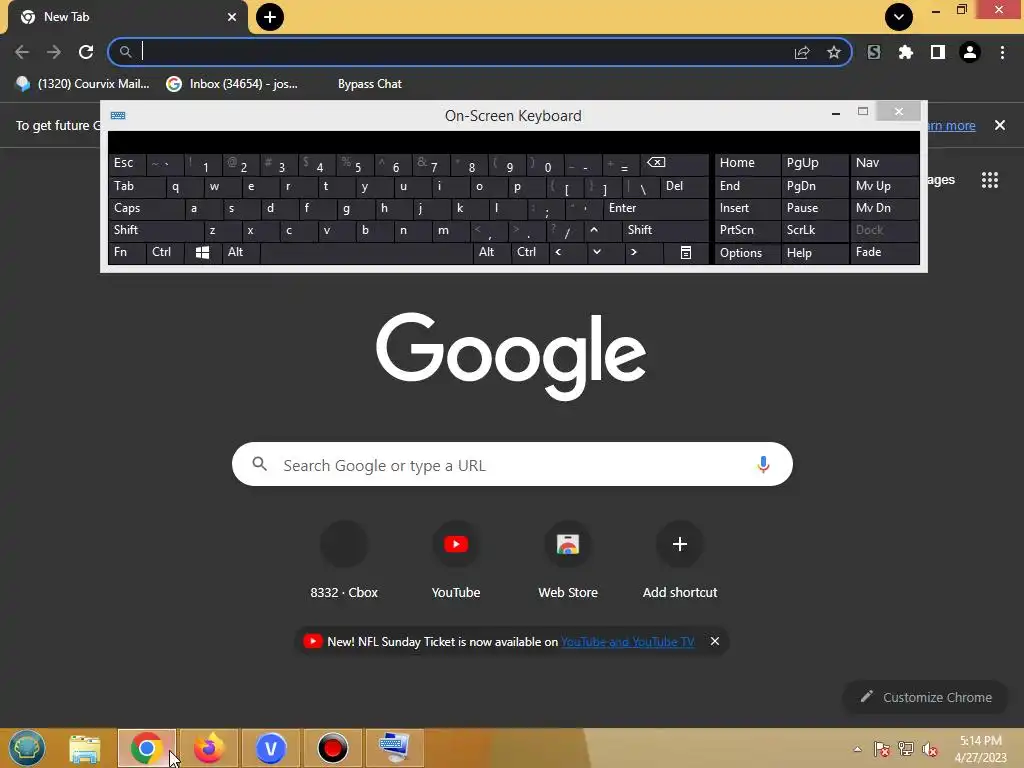The image size is (1024, 768).
Task: Toggle the left Alt key on keyboard
Action: point(241,253)
